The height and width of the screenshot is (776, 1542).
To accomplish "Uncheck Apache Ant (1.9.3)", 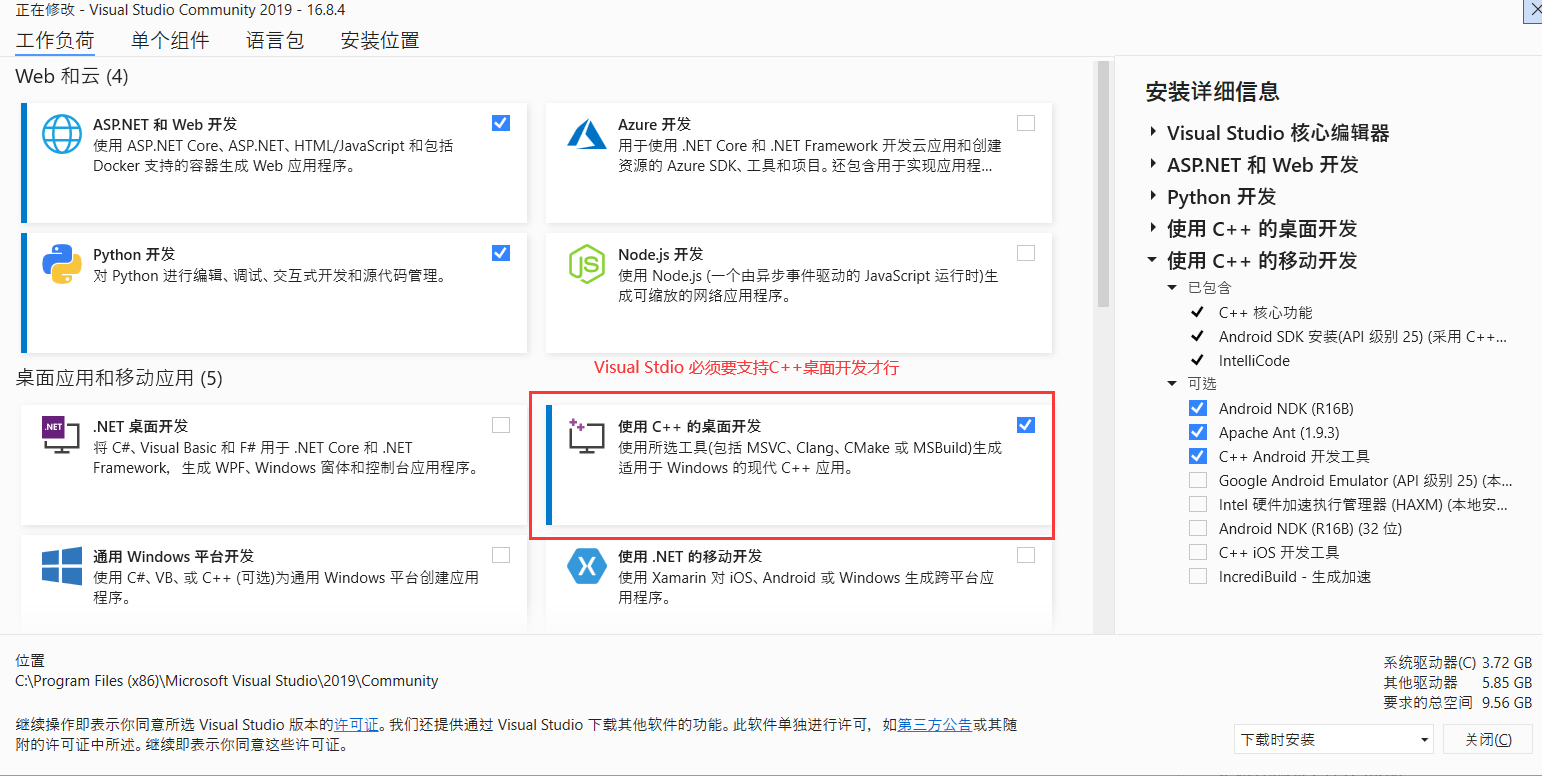I will pyautogui.click(x=1197, y=432).
